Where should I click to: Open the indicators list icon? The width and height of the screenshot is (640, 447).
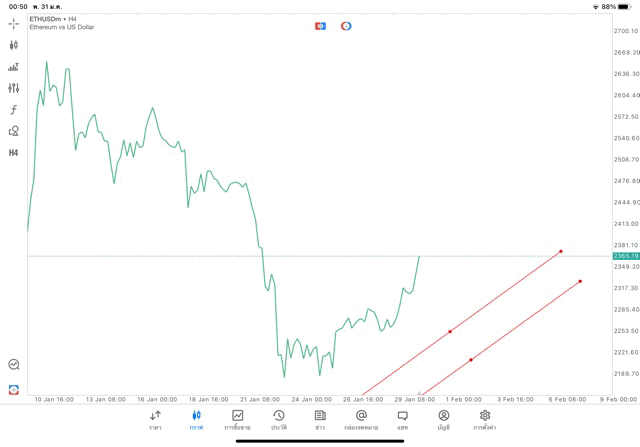coord(14,67)
